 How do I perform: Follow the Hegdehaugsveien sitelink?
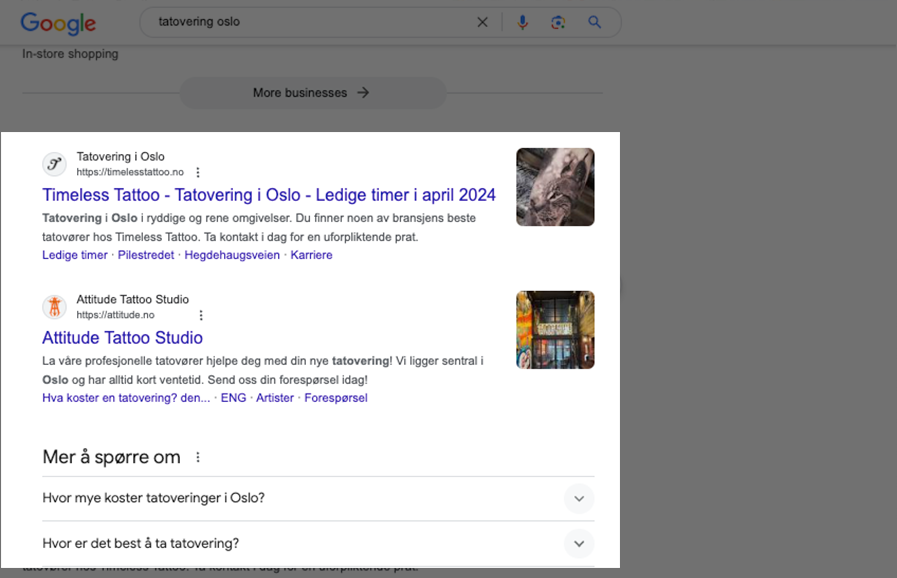pos(232,255)
